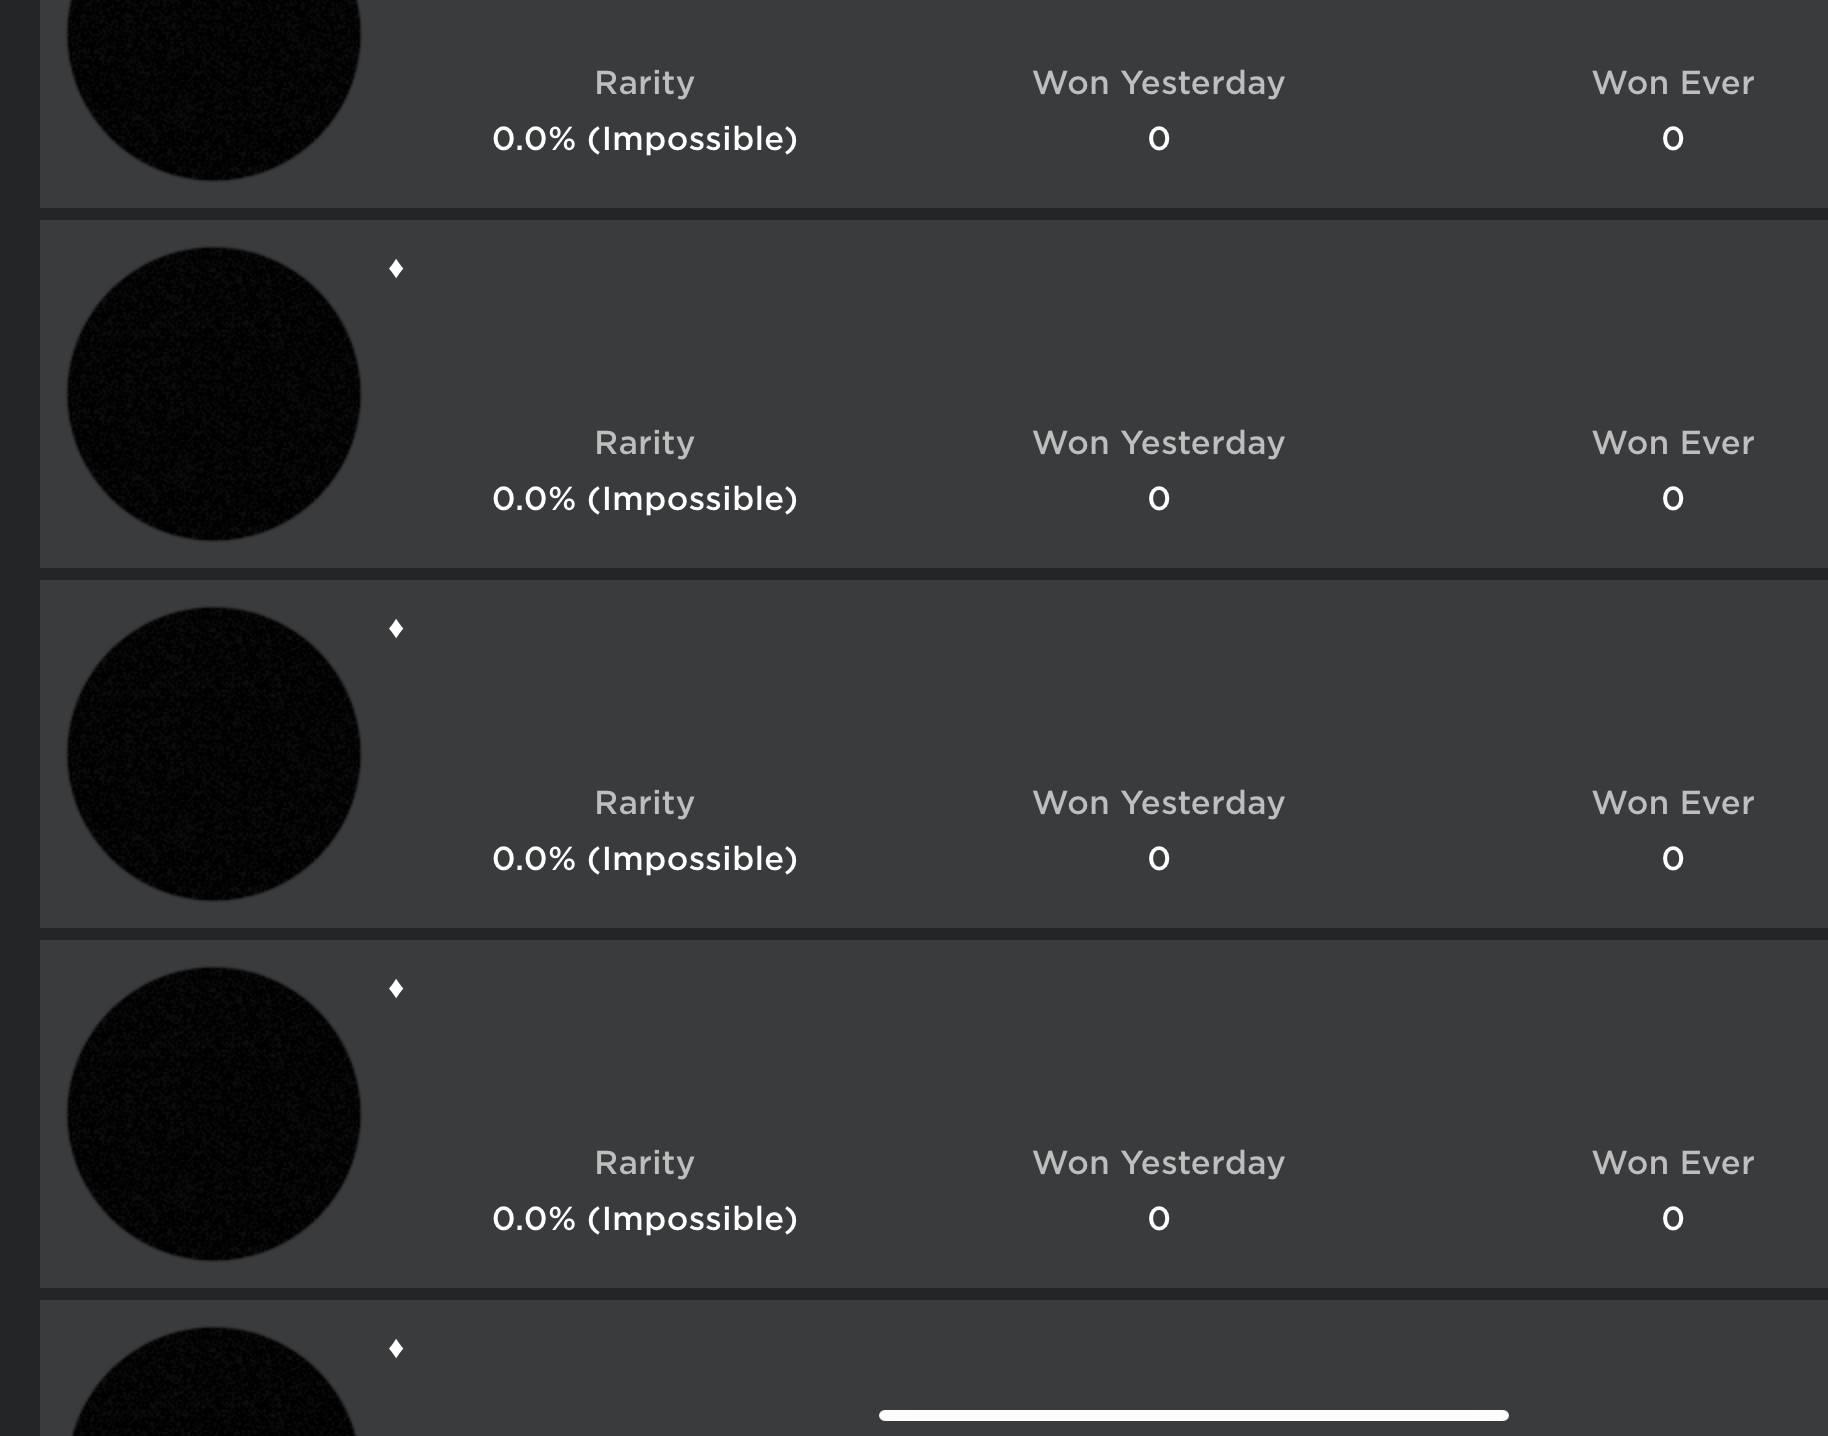Viewport: 1828px width, 1436px height.
Task: Select the Won Ever count in third badge
Action: click(1672, 859)
